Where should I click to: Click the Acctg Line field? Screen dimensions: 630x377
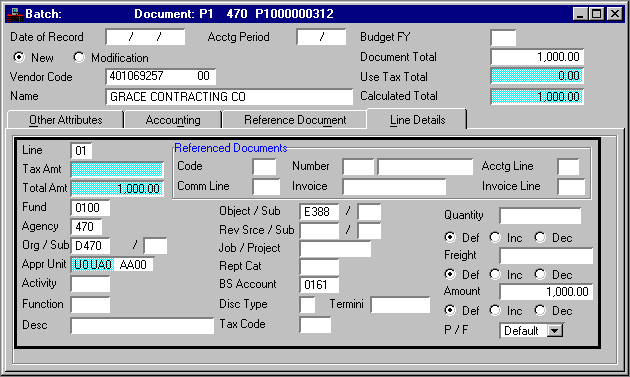point(568,166)
